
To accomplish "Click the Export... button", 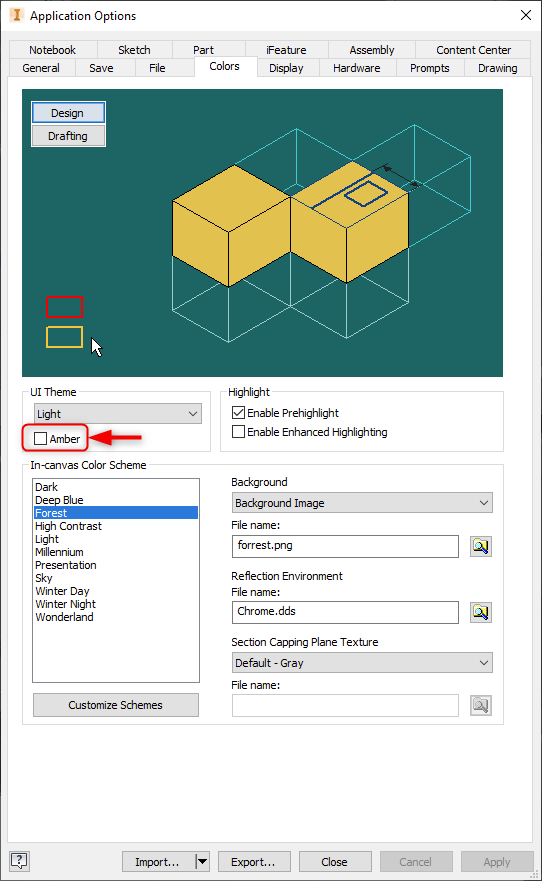I will coord(254,861).
